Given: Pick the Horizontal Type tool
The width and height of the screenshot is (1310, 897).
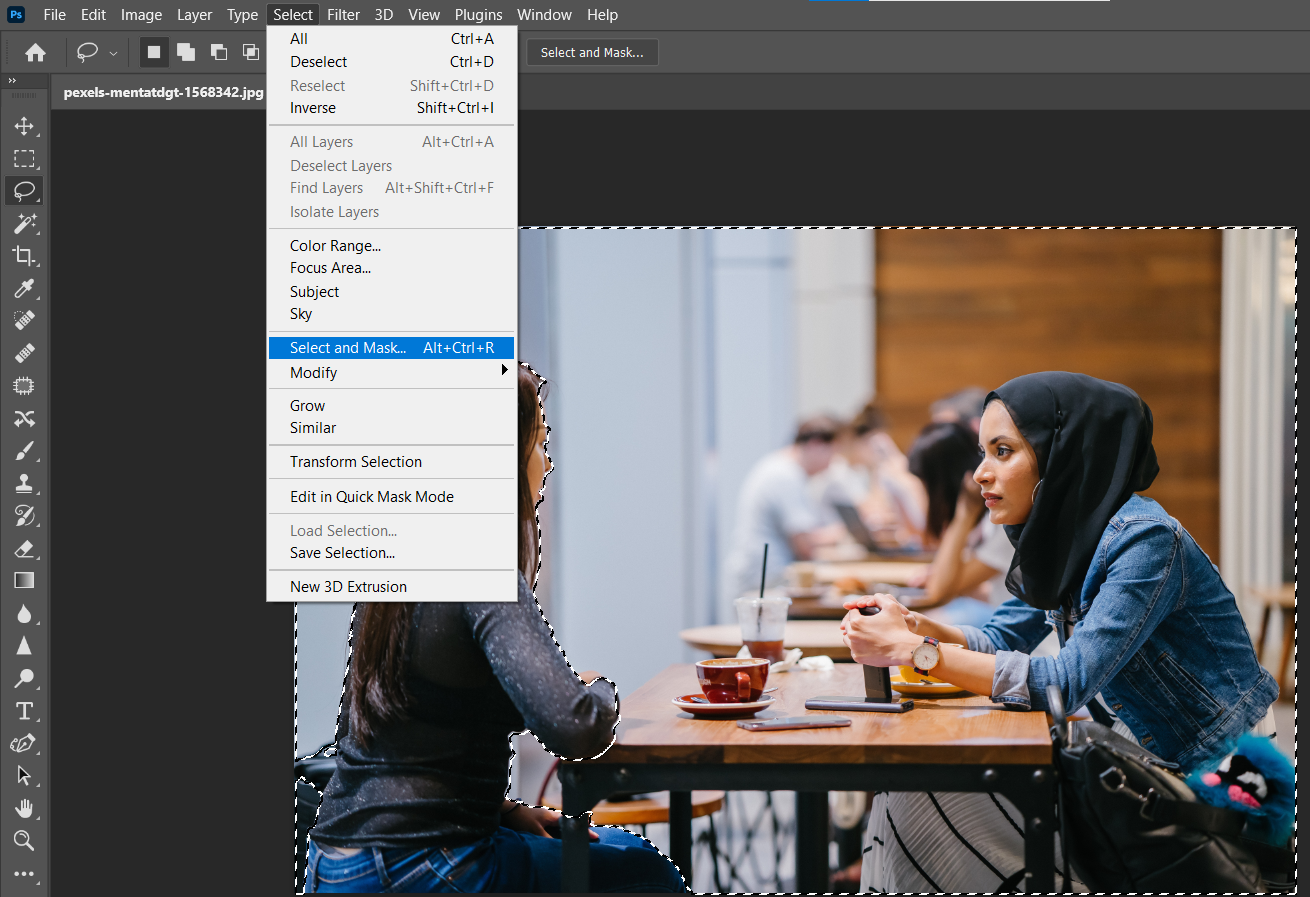Looking at the screenshot, I should 24,711.
